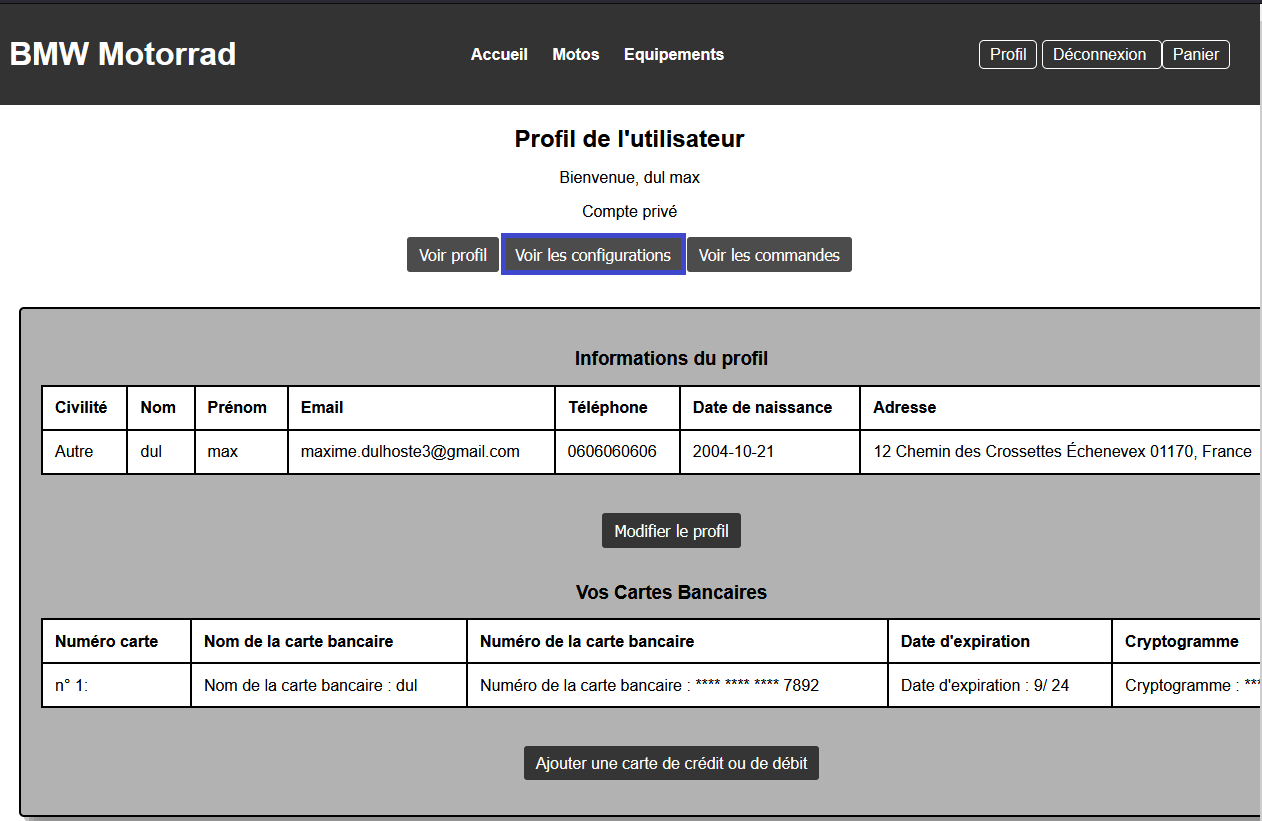Image resolution: width=1262 pixels, height=821 pixels.
Task: Switch to Voir les commandes
Action: coord(769,255)
